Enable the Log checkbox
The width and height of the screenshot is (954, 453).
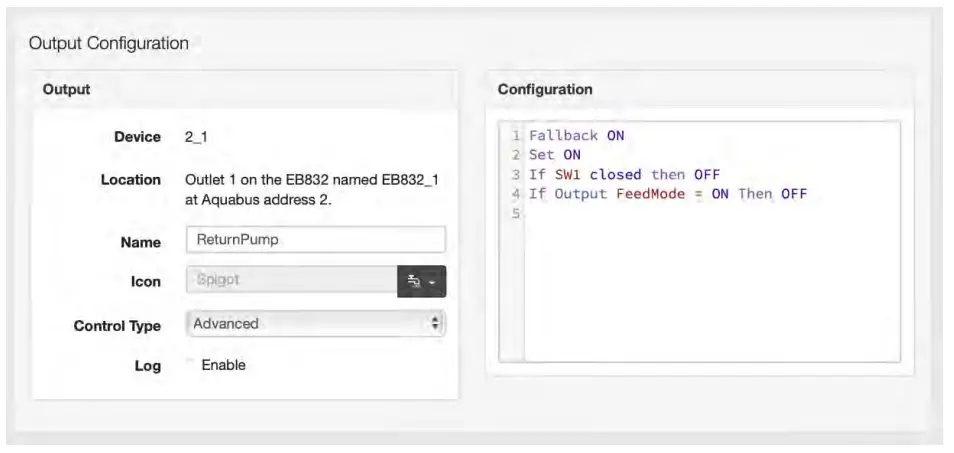(190, 364)
